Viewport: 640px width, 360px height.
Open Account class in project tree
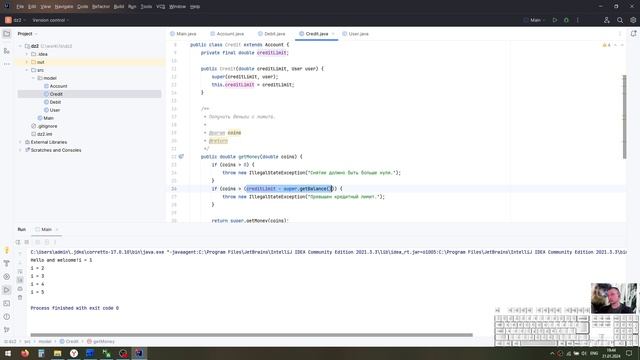pyautogui.click(x=58, y=86)
